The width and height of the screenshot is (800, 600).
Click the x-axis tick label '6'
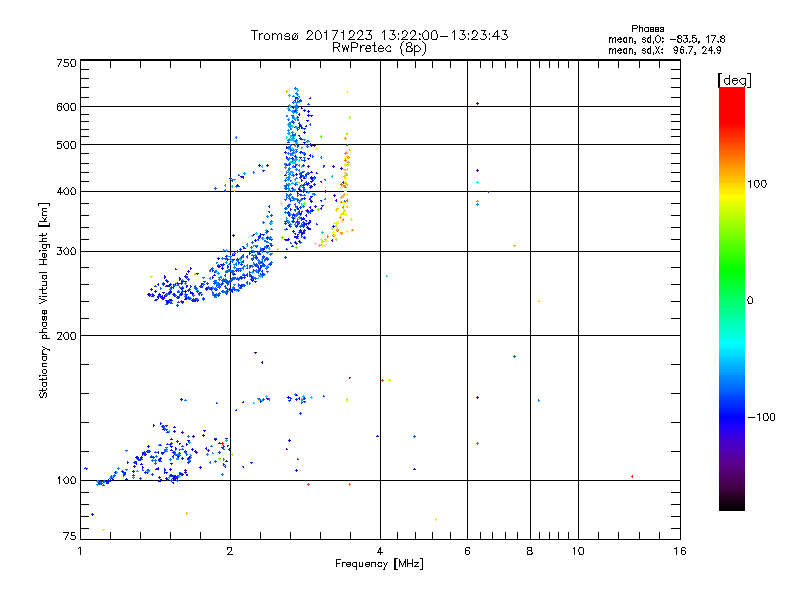coord(467,551)
